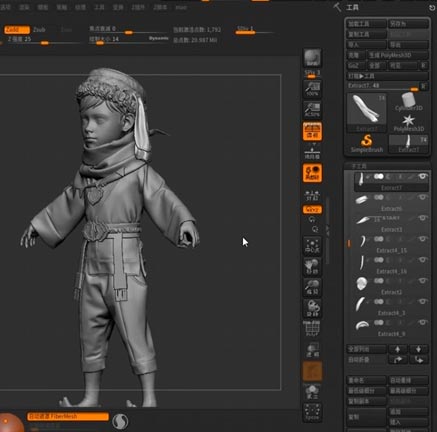Hide the Extract4_16 subtool with eye icon
This screenshot has height=432, width=437.
[x=423, y=260]
